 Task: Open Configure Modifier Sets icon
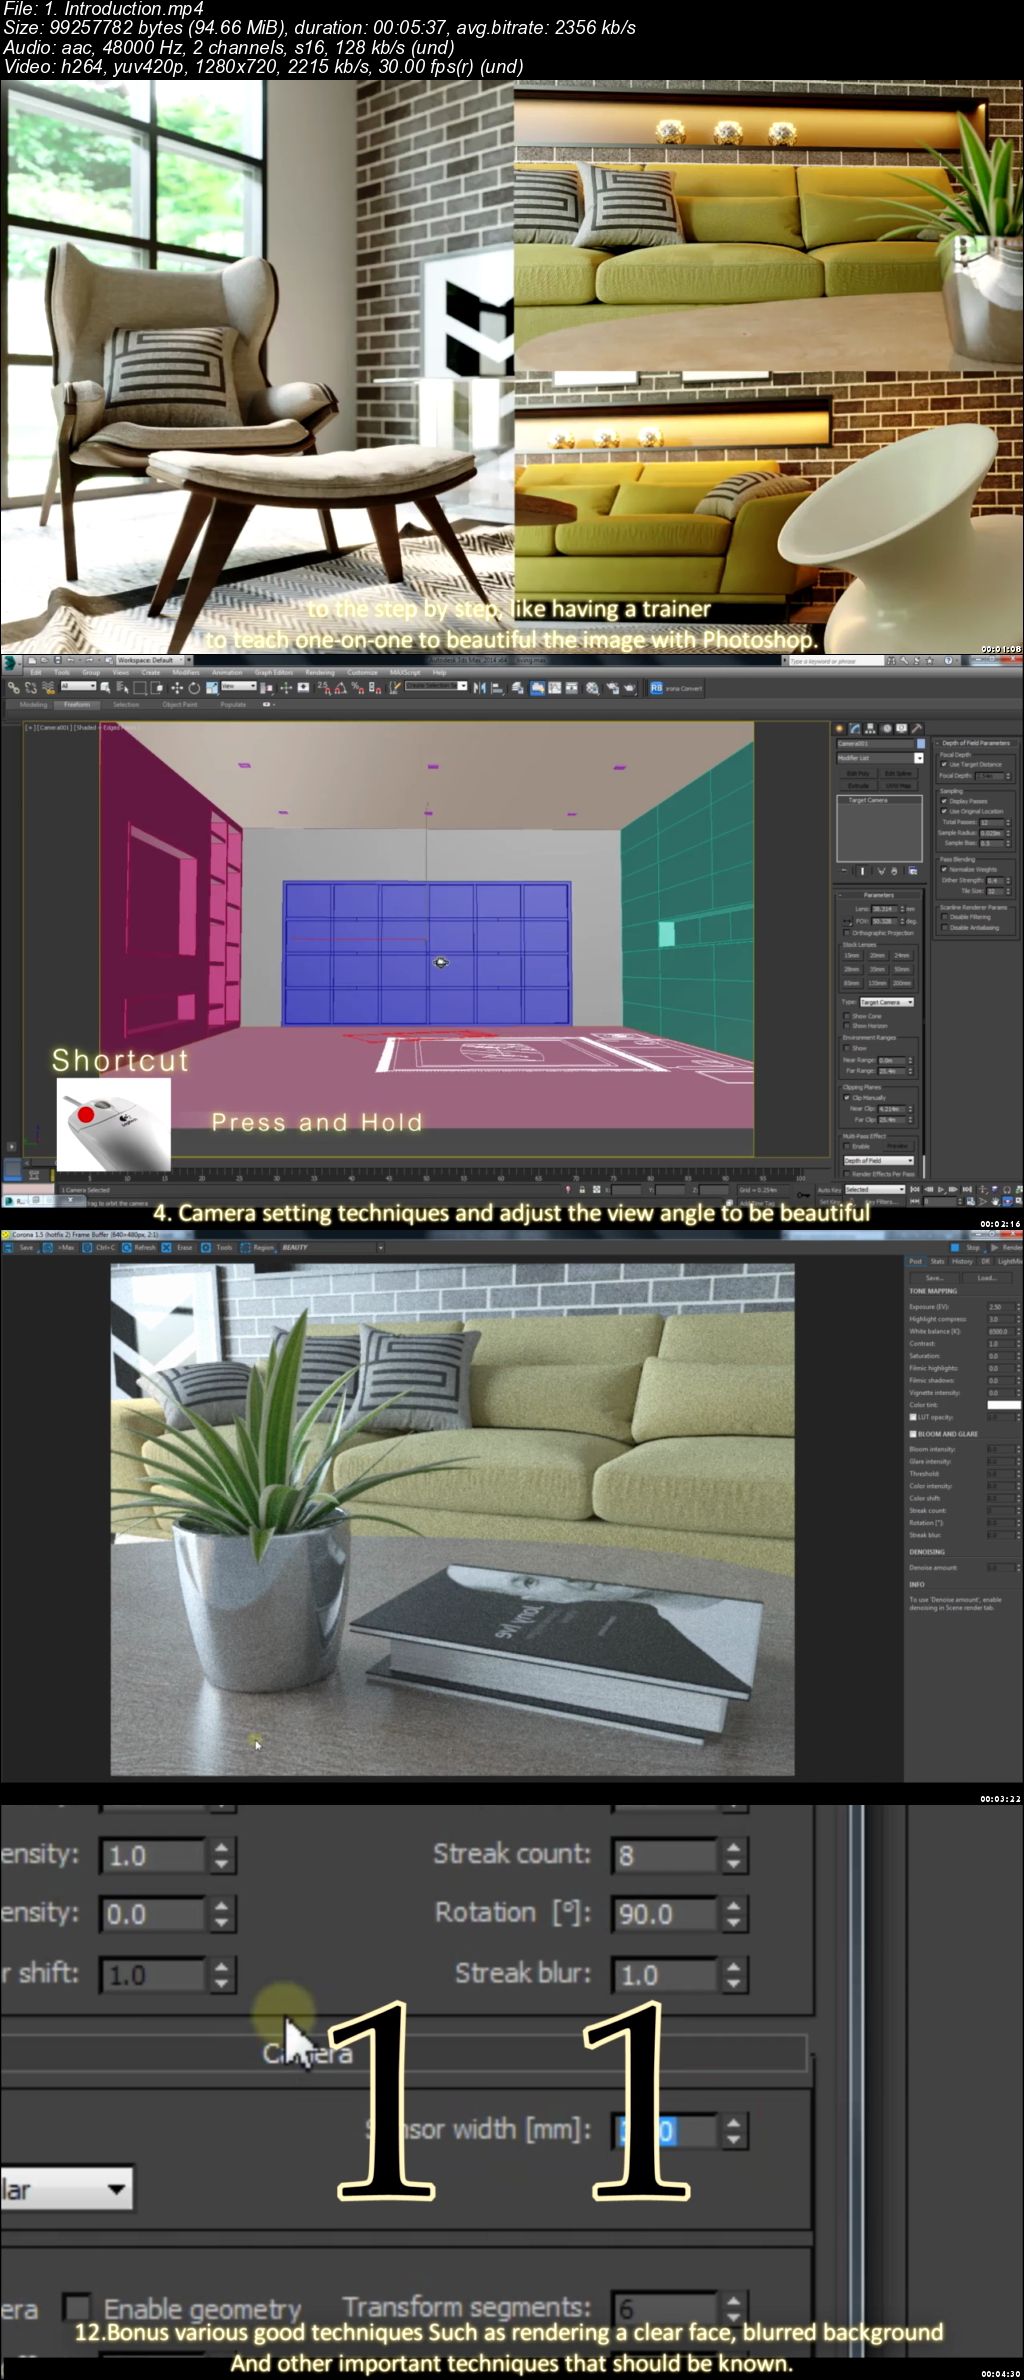(913, 871)
